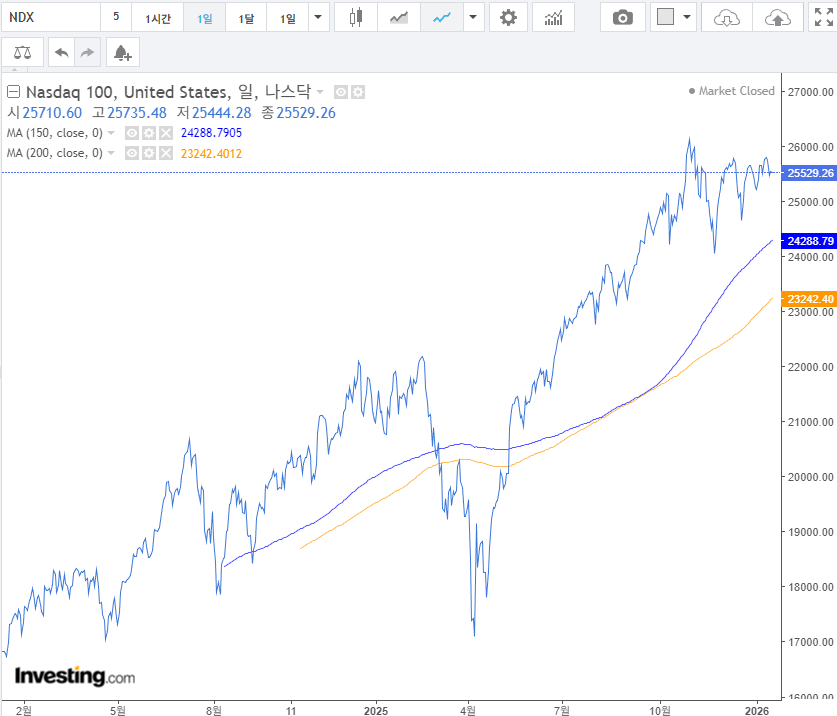Collapse the Nasdaq 100 legend

click(x=13, y=92)
